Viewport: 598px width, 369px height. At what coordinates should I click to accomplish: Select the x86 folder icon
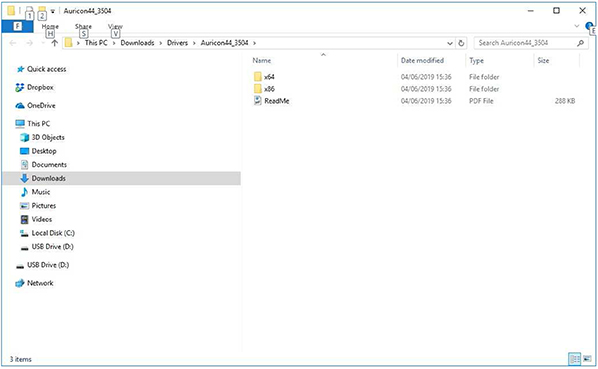click(x=258, y=89)
